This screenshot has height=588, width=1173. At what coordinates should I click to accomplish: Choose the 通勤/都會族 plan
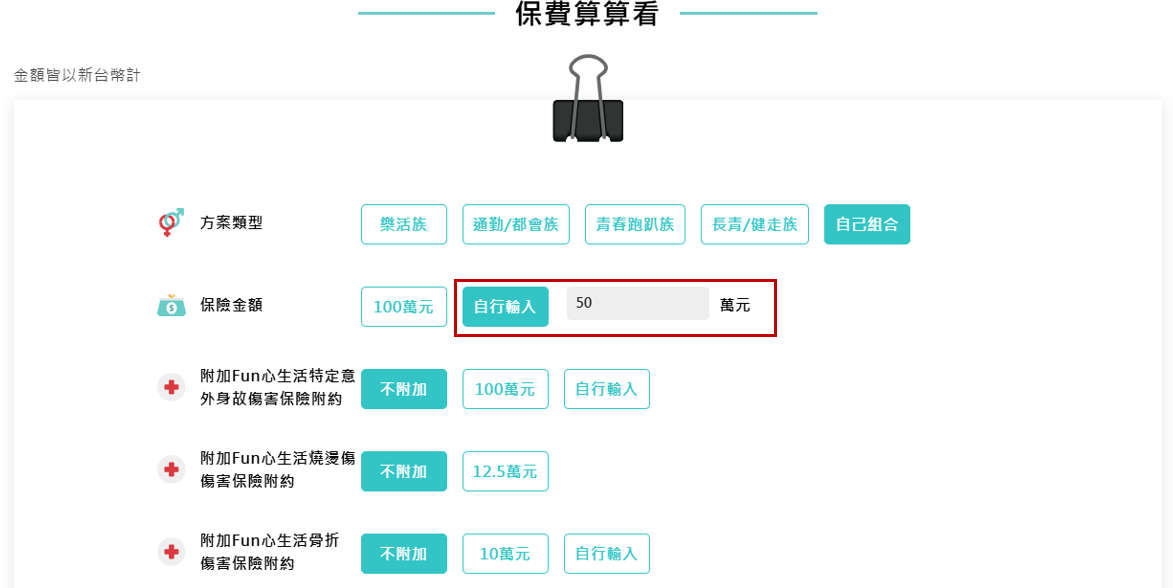click(516, 224)
